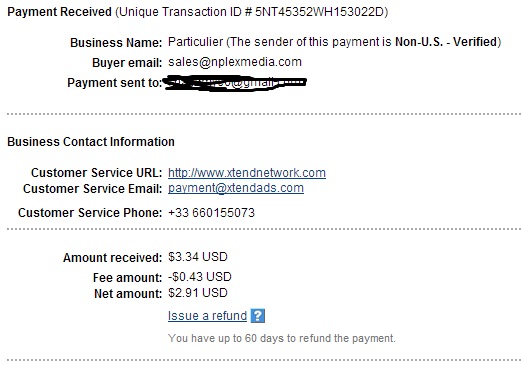Screen dimensions: 522x365
Task: Click the Business Name label
Action: [116, 43]
